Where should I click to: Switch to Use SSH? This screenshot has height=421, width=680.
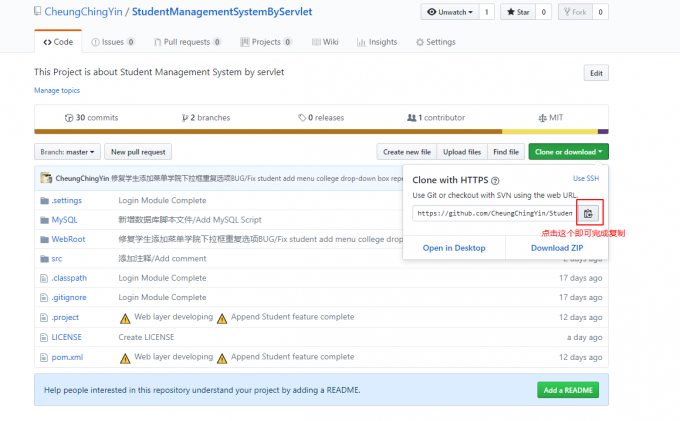tap(586, 178)
